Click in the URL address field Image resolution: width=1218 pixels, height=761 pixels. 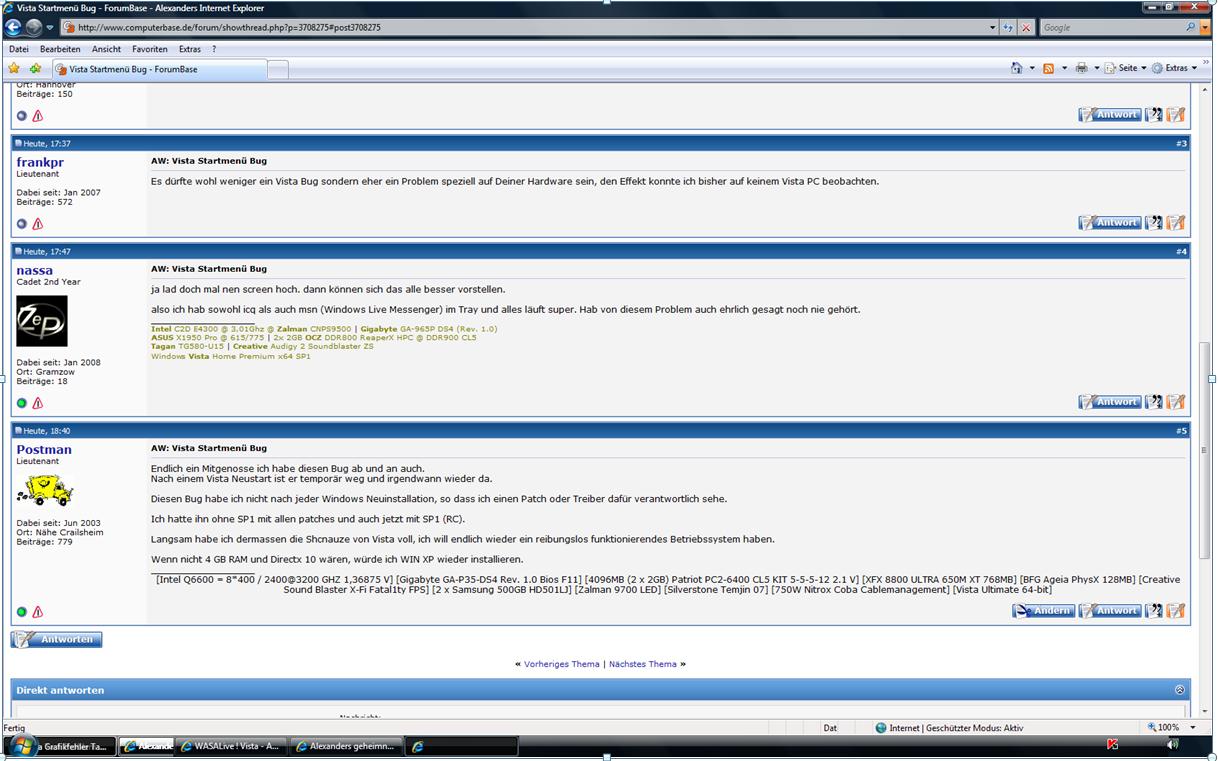click(525, 27)
